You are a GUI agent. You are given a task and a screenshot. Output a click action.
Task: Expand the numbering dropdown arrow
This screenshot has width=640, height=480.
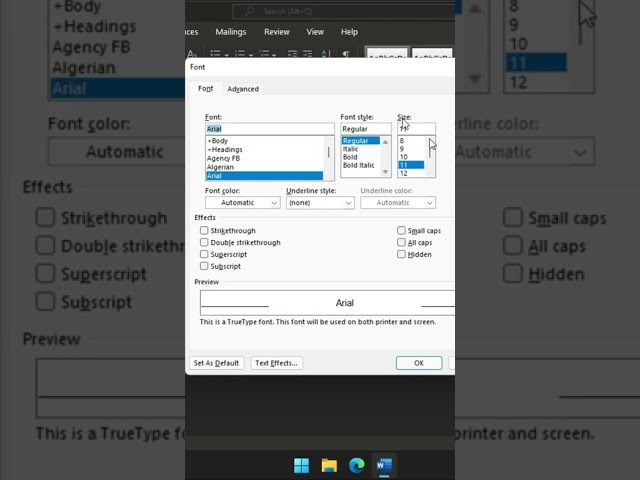pyautogui.click(x=251, y=55)
